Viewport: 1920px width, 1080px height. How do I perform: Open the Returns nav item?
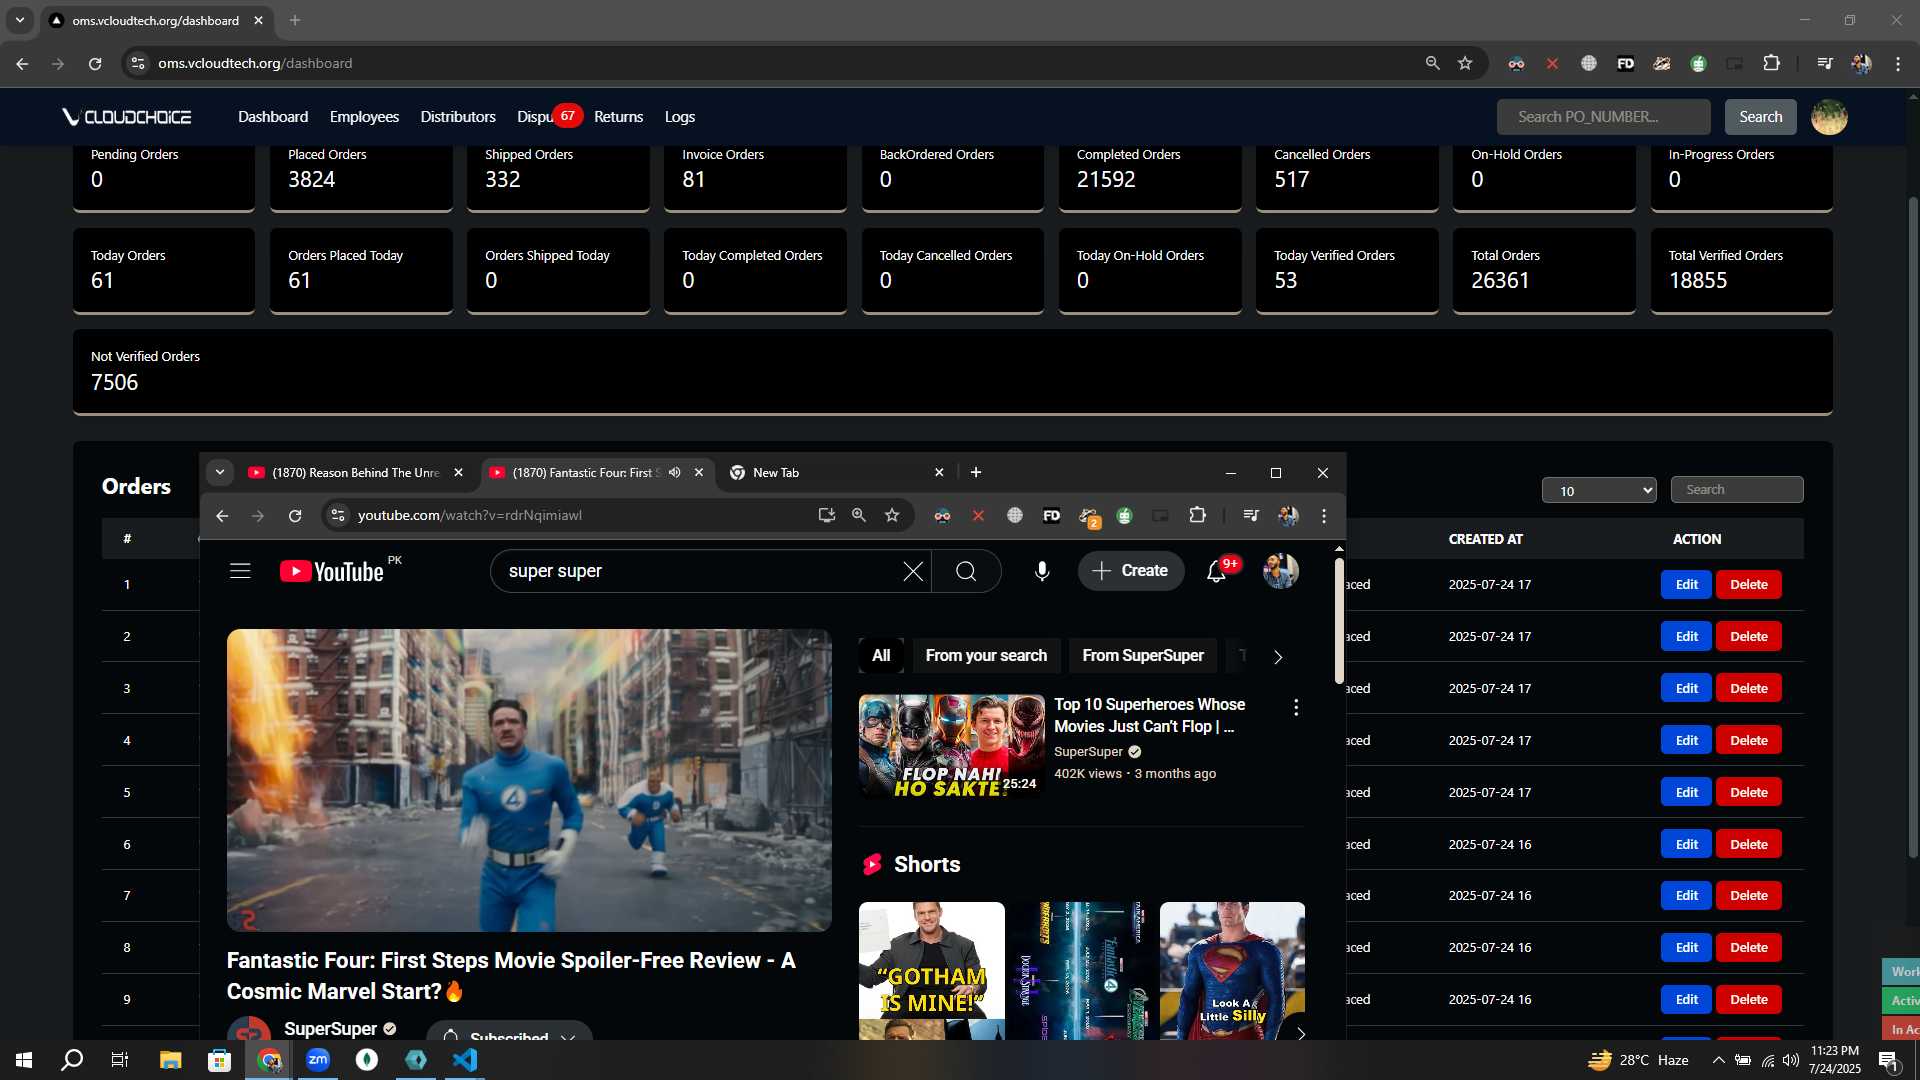pyautogui.click(x=618, y=117)
